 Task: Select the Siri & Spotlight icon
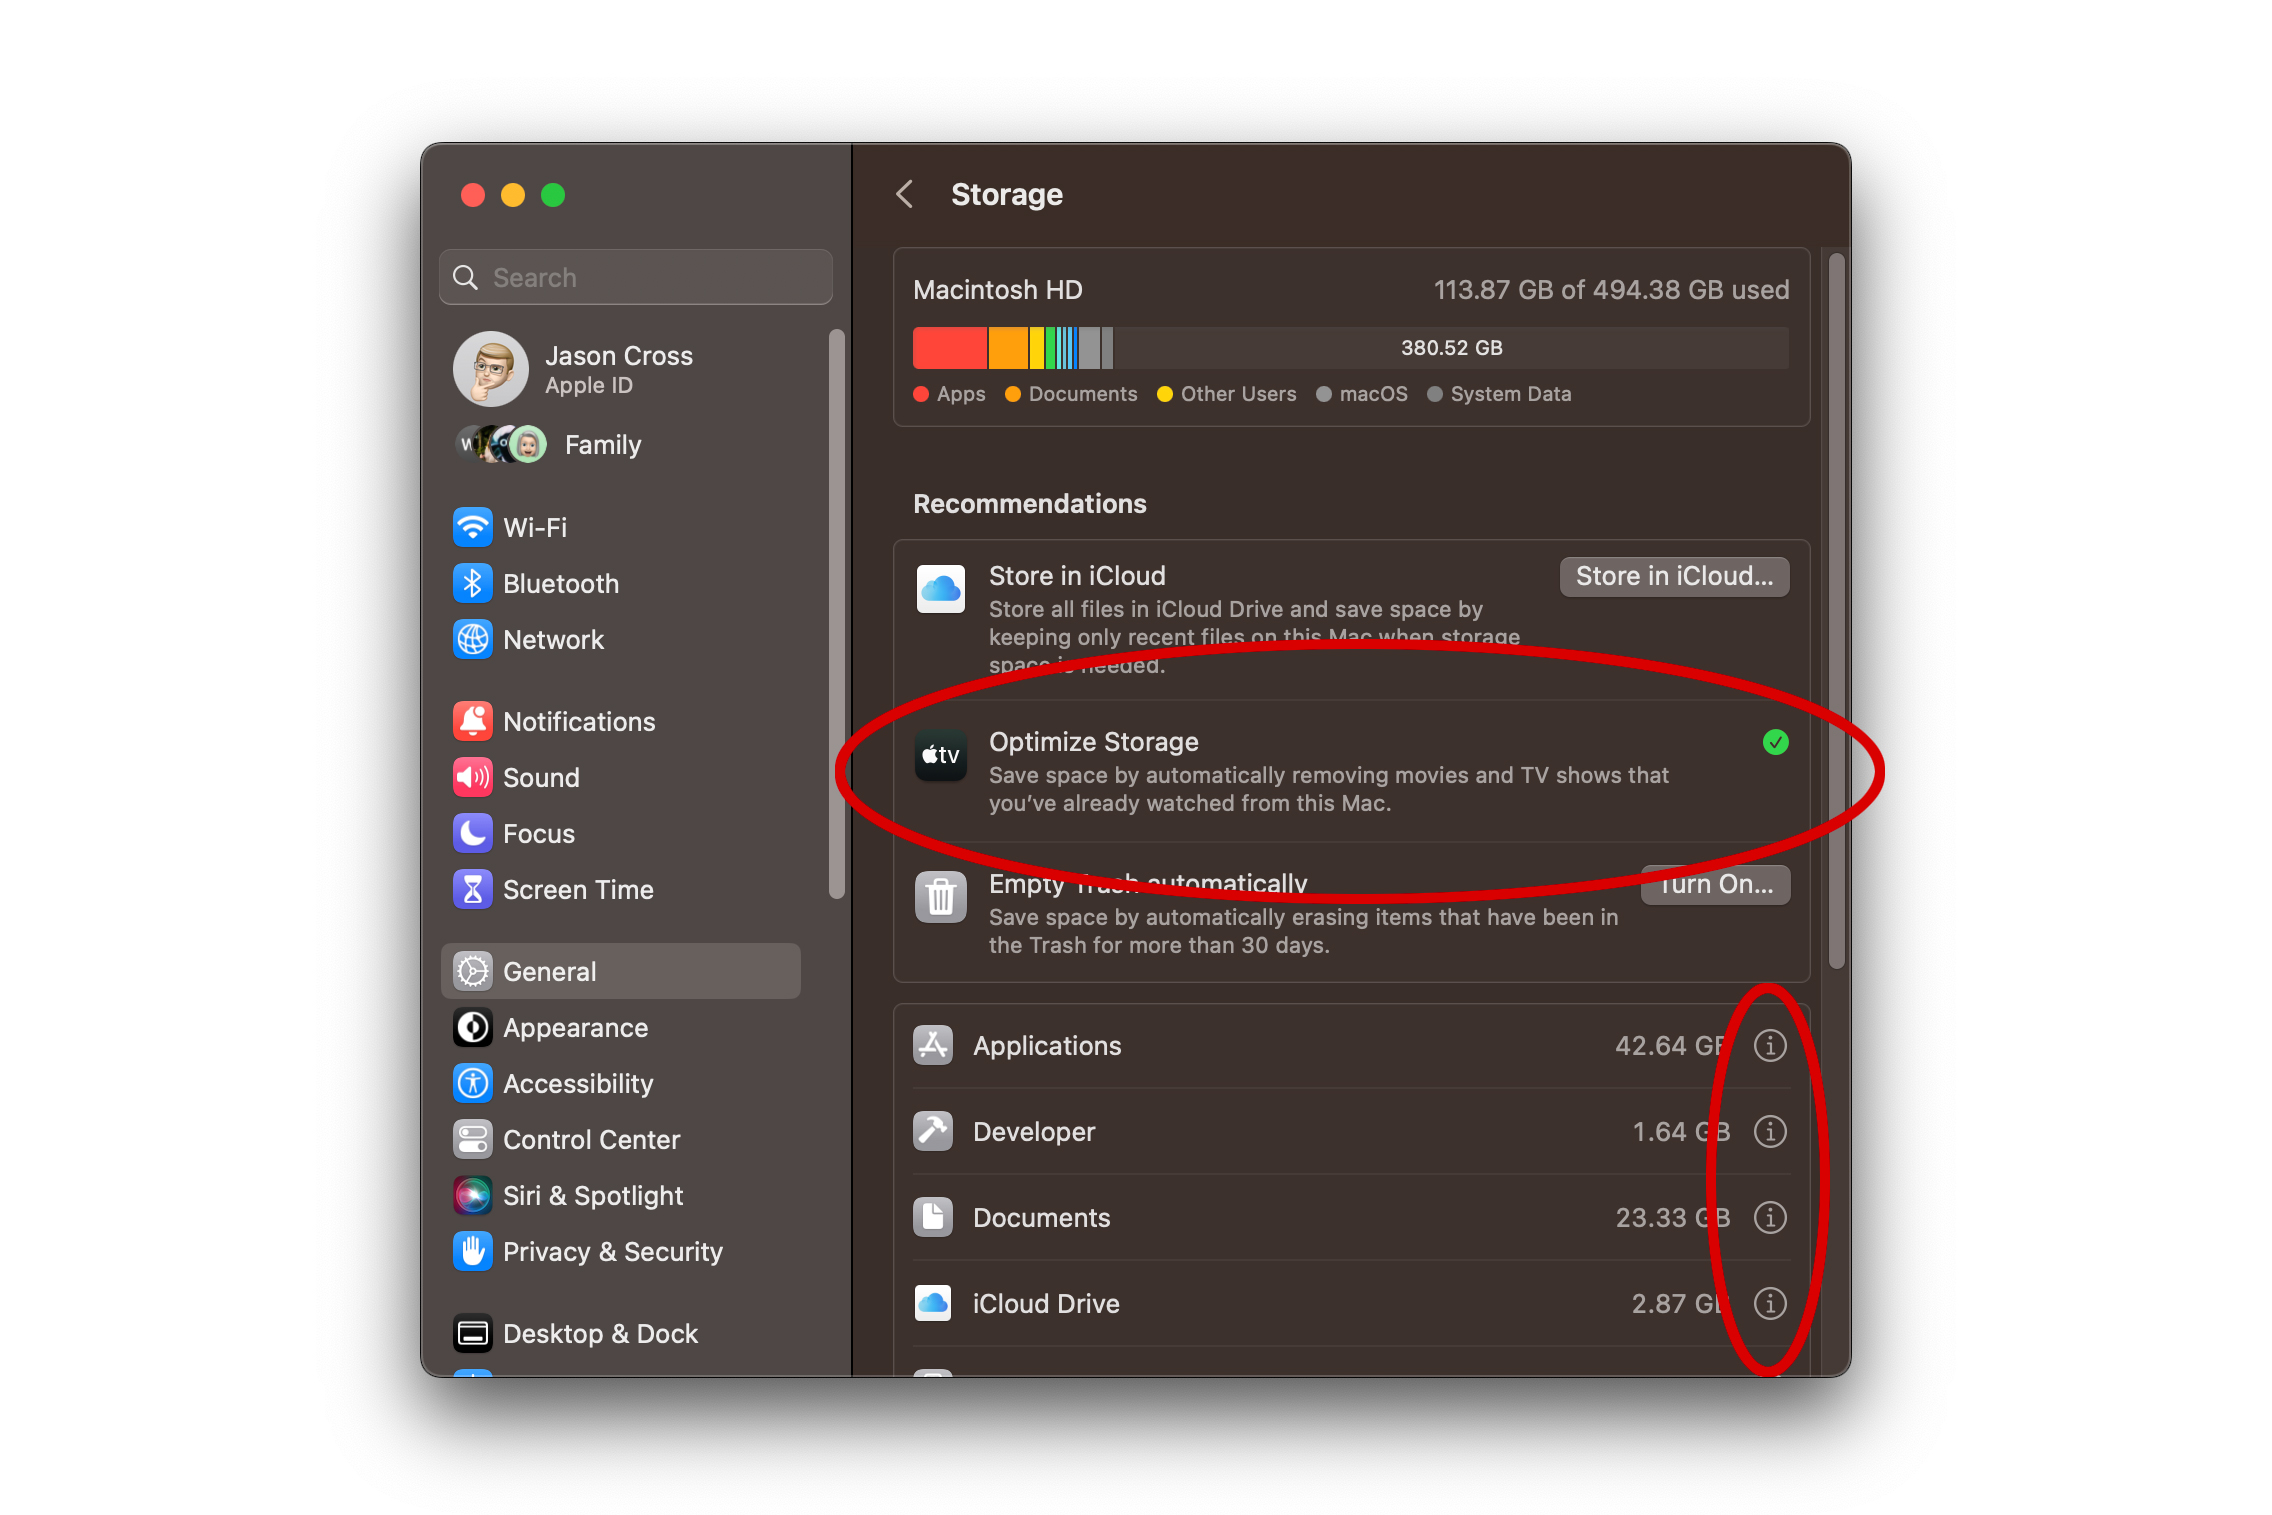[594, 1195]
